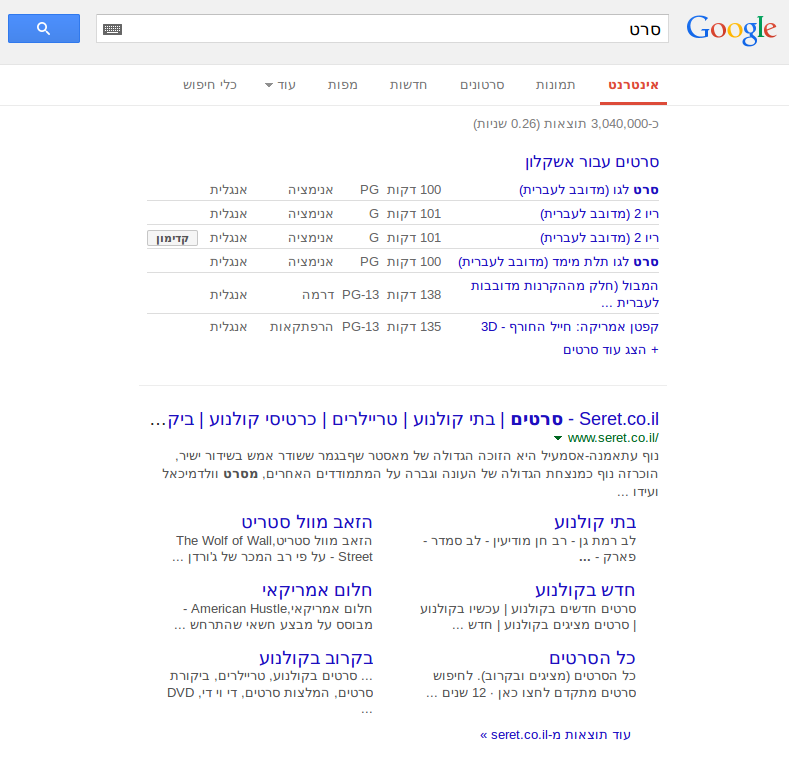Open the first ריו 2 (מדובב לעברית) link
Image resolution: width=789 pixels, height=760 pixels.
pyautogui.click(x=599, y=214)
